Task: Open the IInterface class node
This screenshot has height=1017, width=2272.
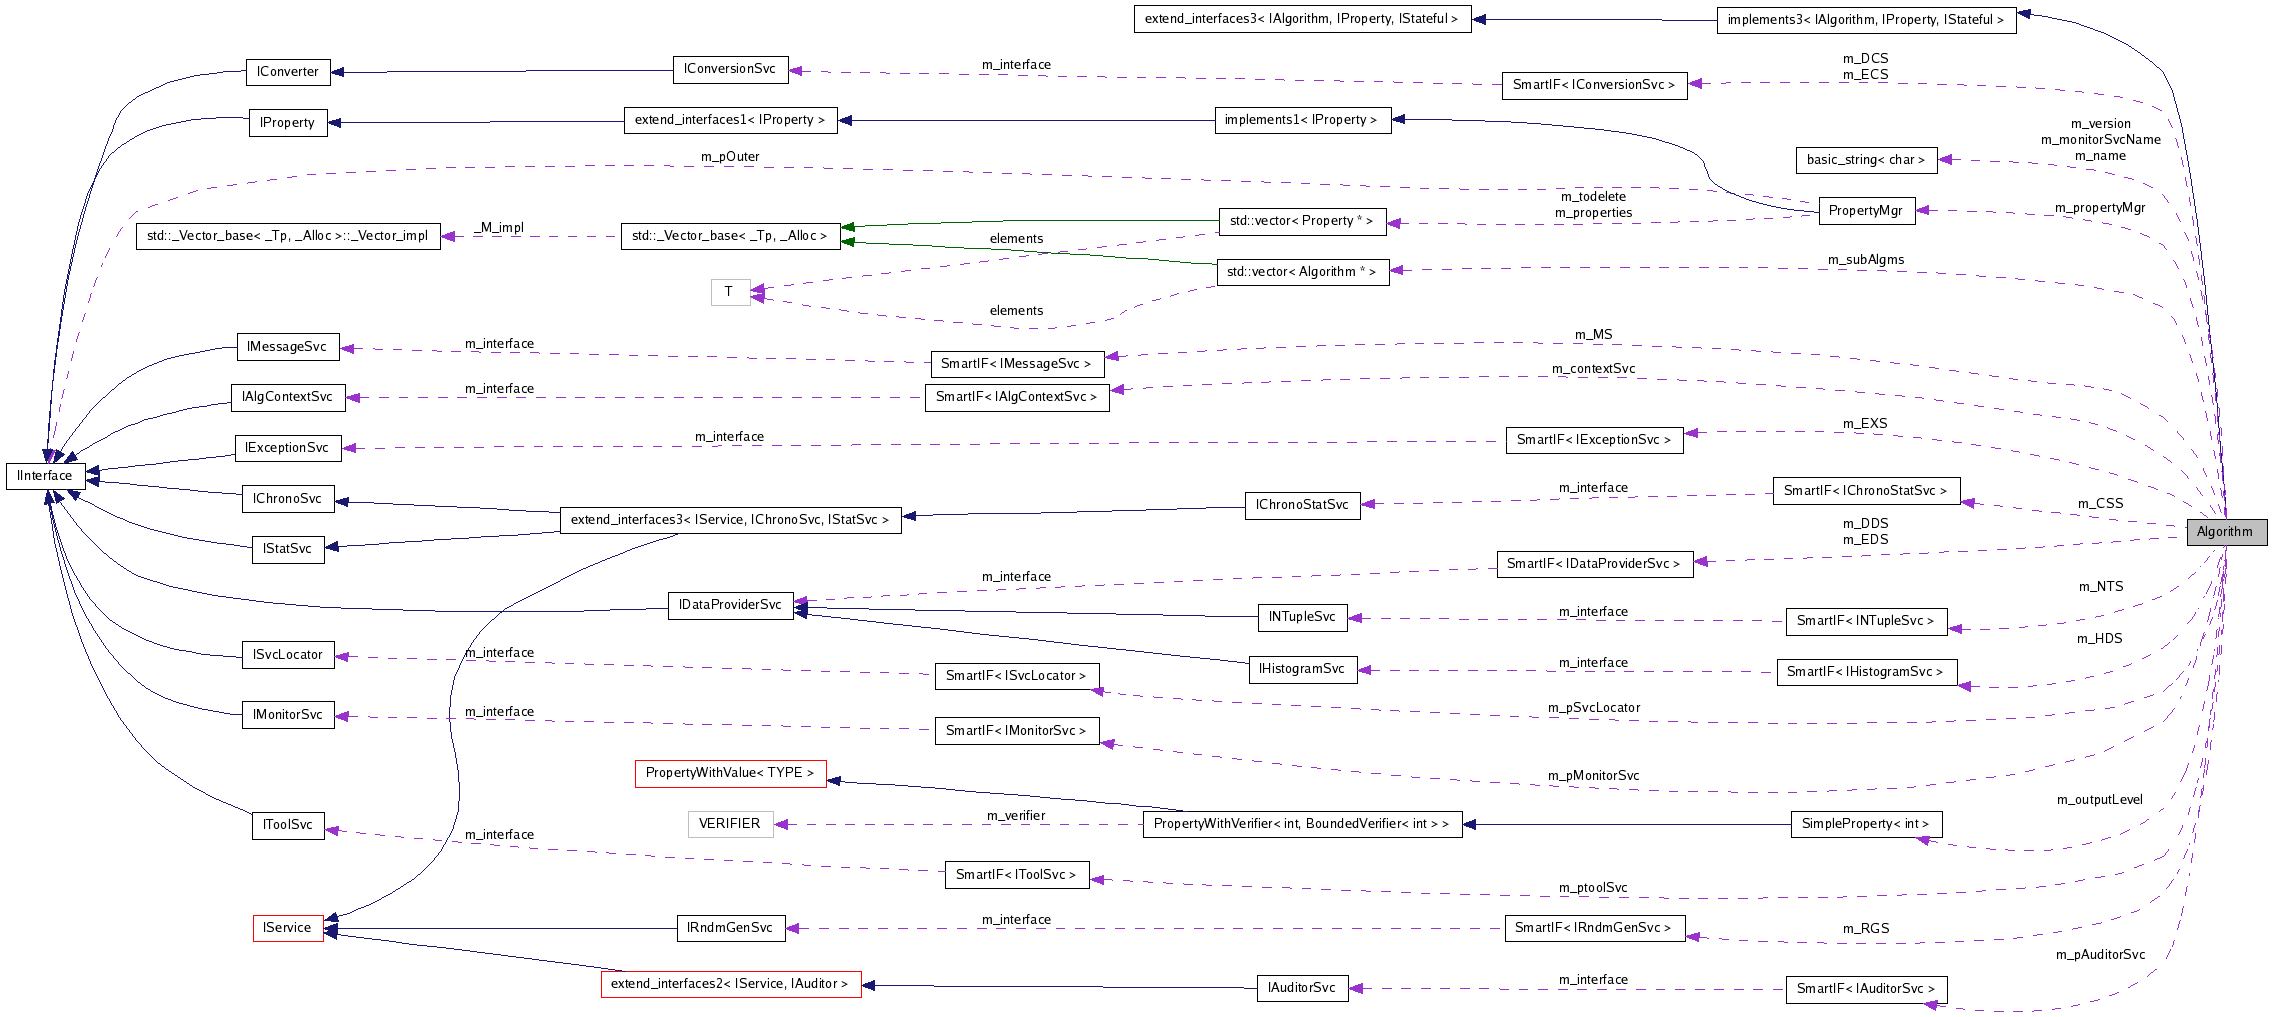Action: [45, 475]
